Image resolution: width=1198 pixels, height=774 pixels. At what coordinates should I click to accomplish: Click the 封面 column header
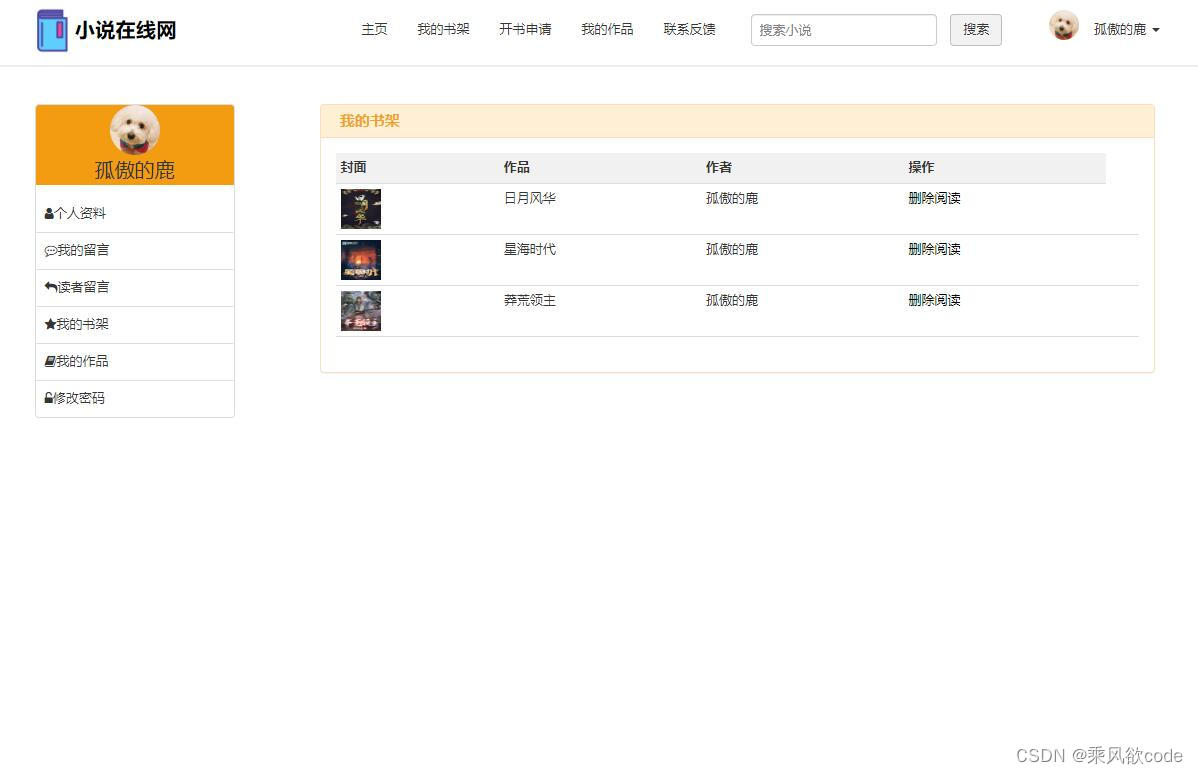pyautogui.click(x=354, y=167)
